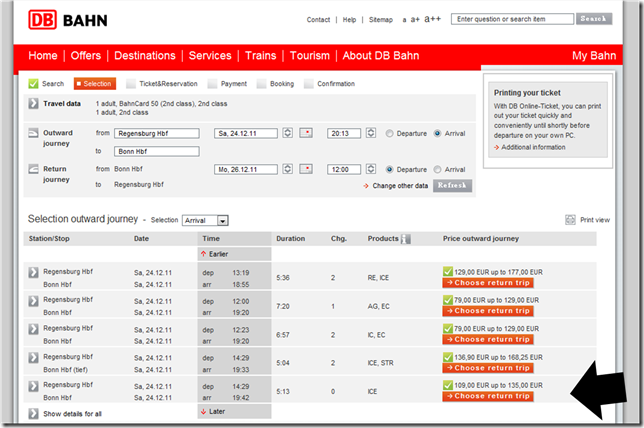Click the Outward journey icon
This screenshot has height=428, width=644.
pyautogui.click(x=33, y=133)
